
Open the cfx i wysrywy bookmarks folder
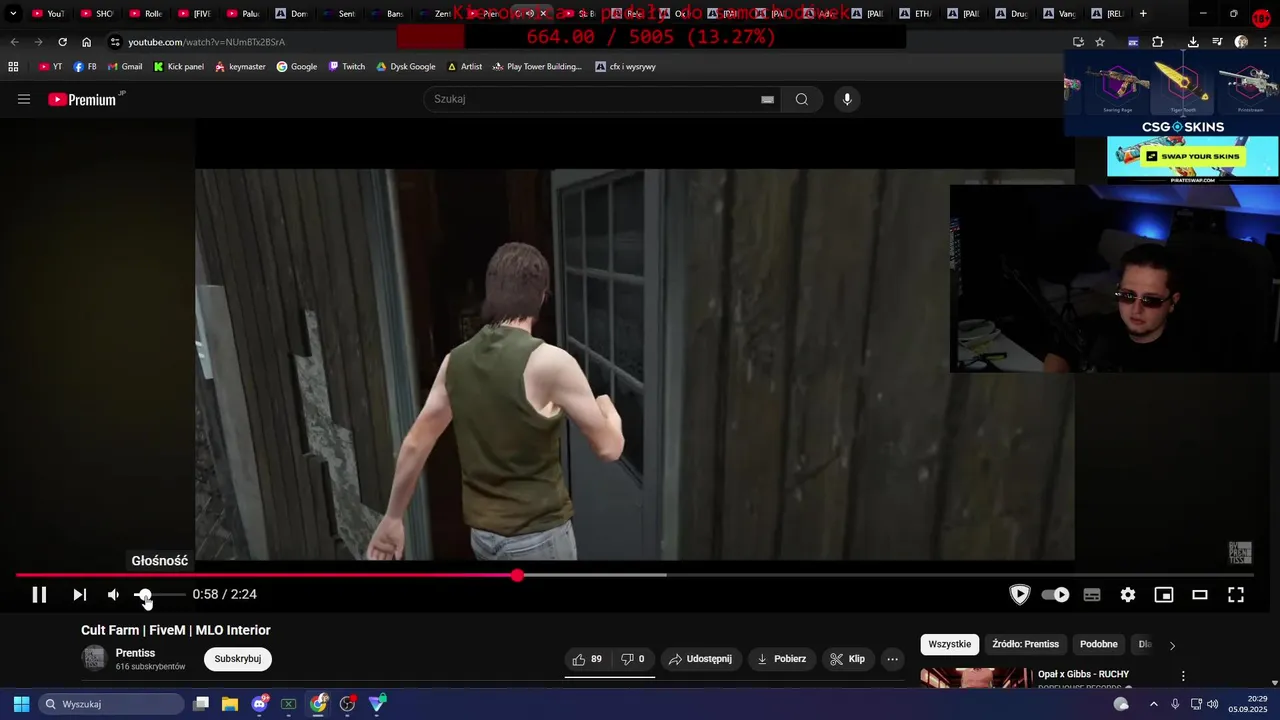625,67
